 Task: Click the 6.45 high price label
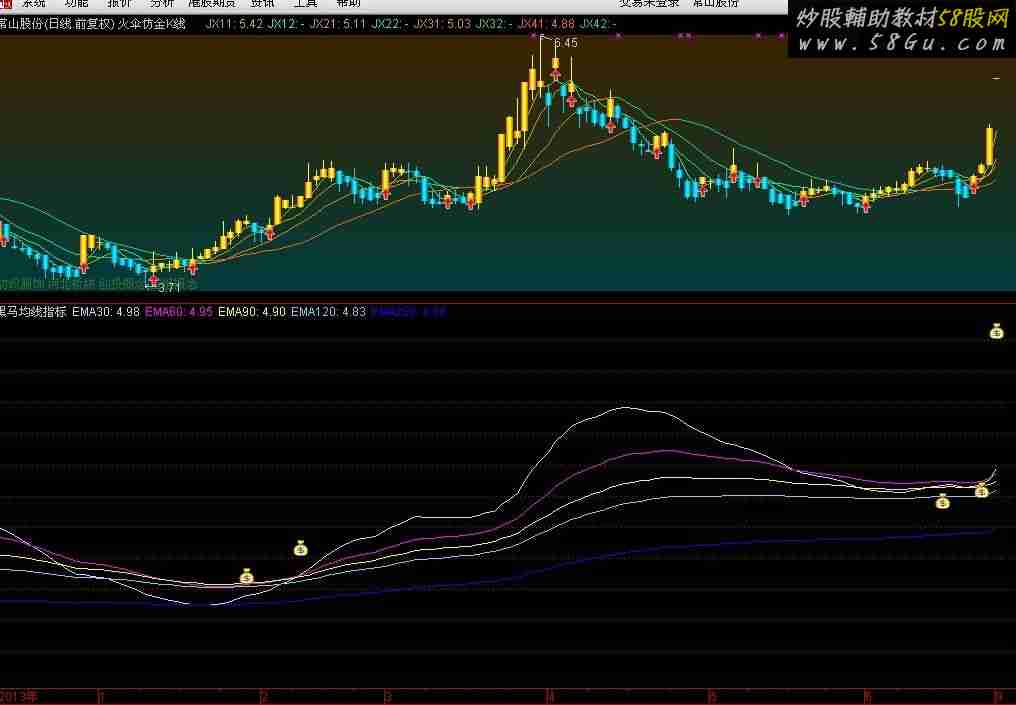[x=565, y=43]
